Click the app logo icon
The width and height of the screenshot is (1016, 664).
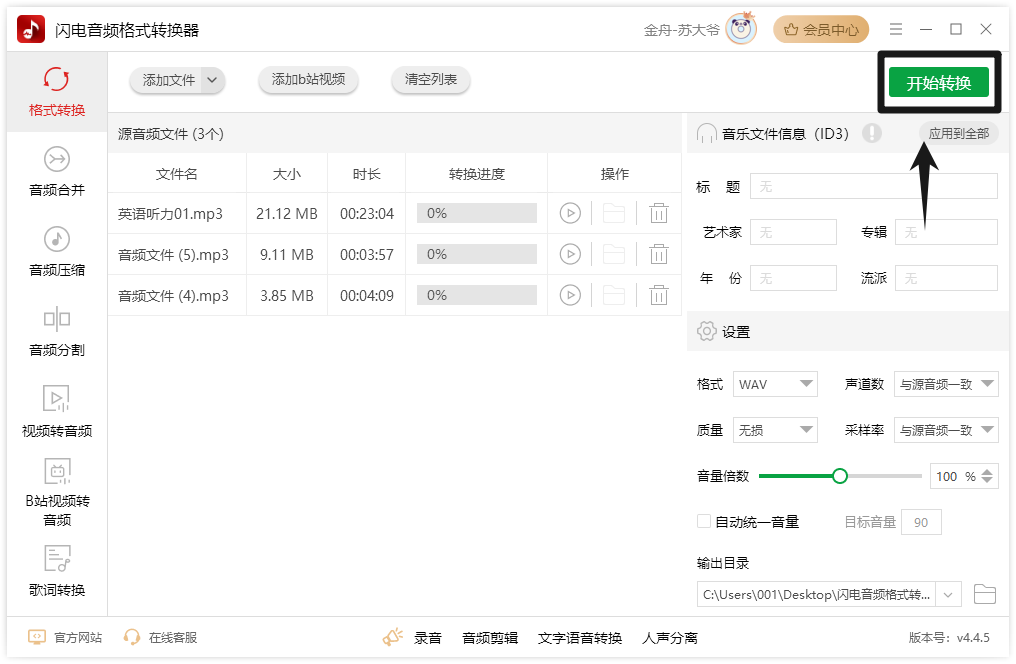[x=31, y=29]
